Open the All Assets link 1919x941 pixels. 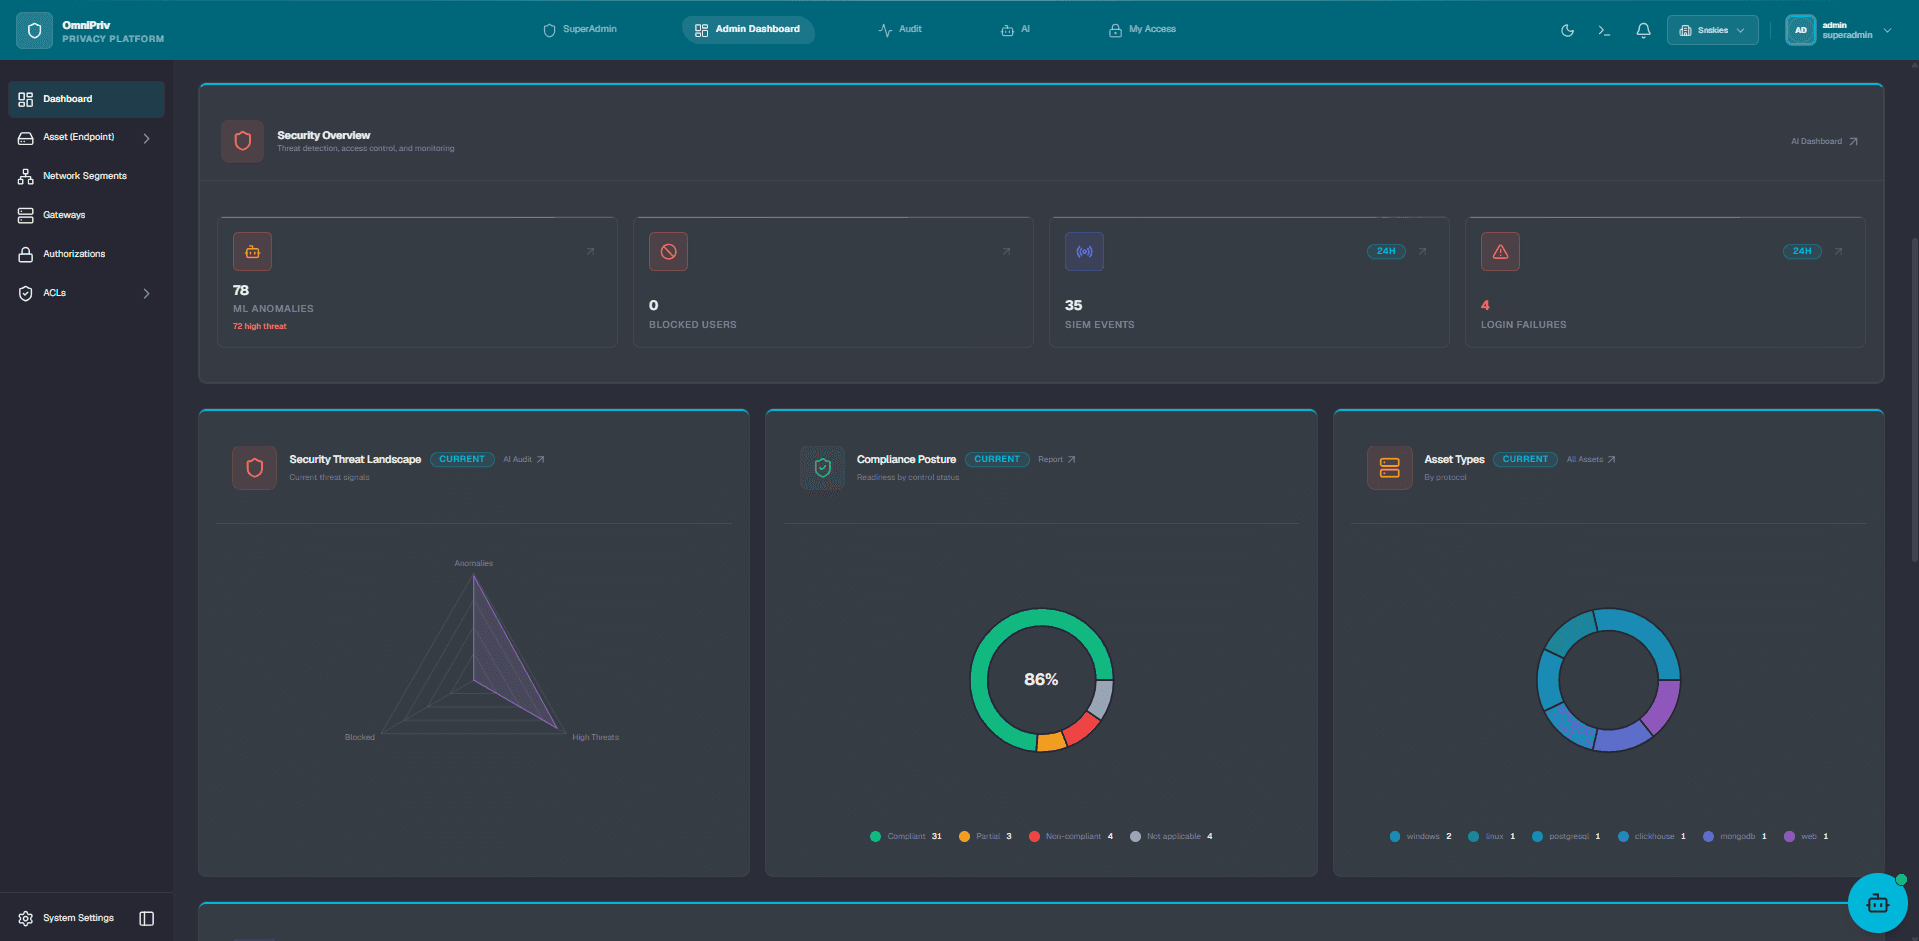[1591, 459]
